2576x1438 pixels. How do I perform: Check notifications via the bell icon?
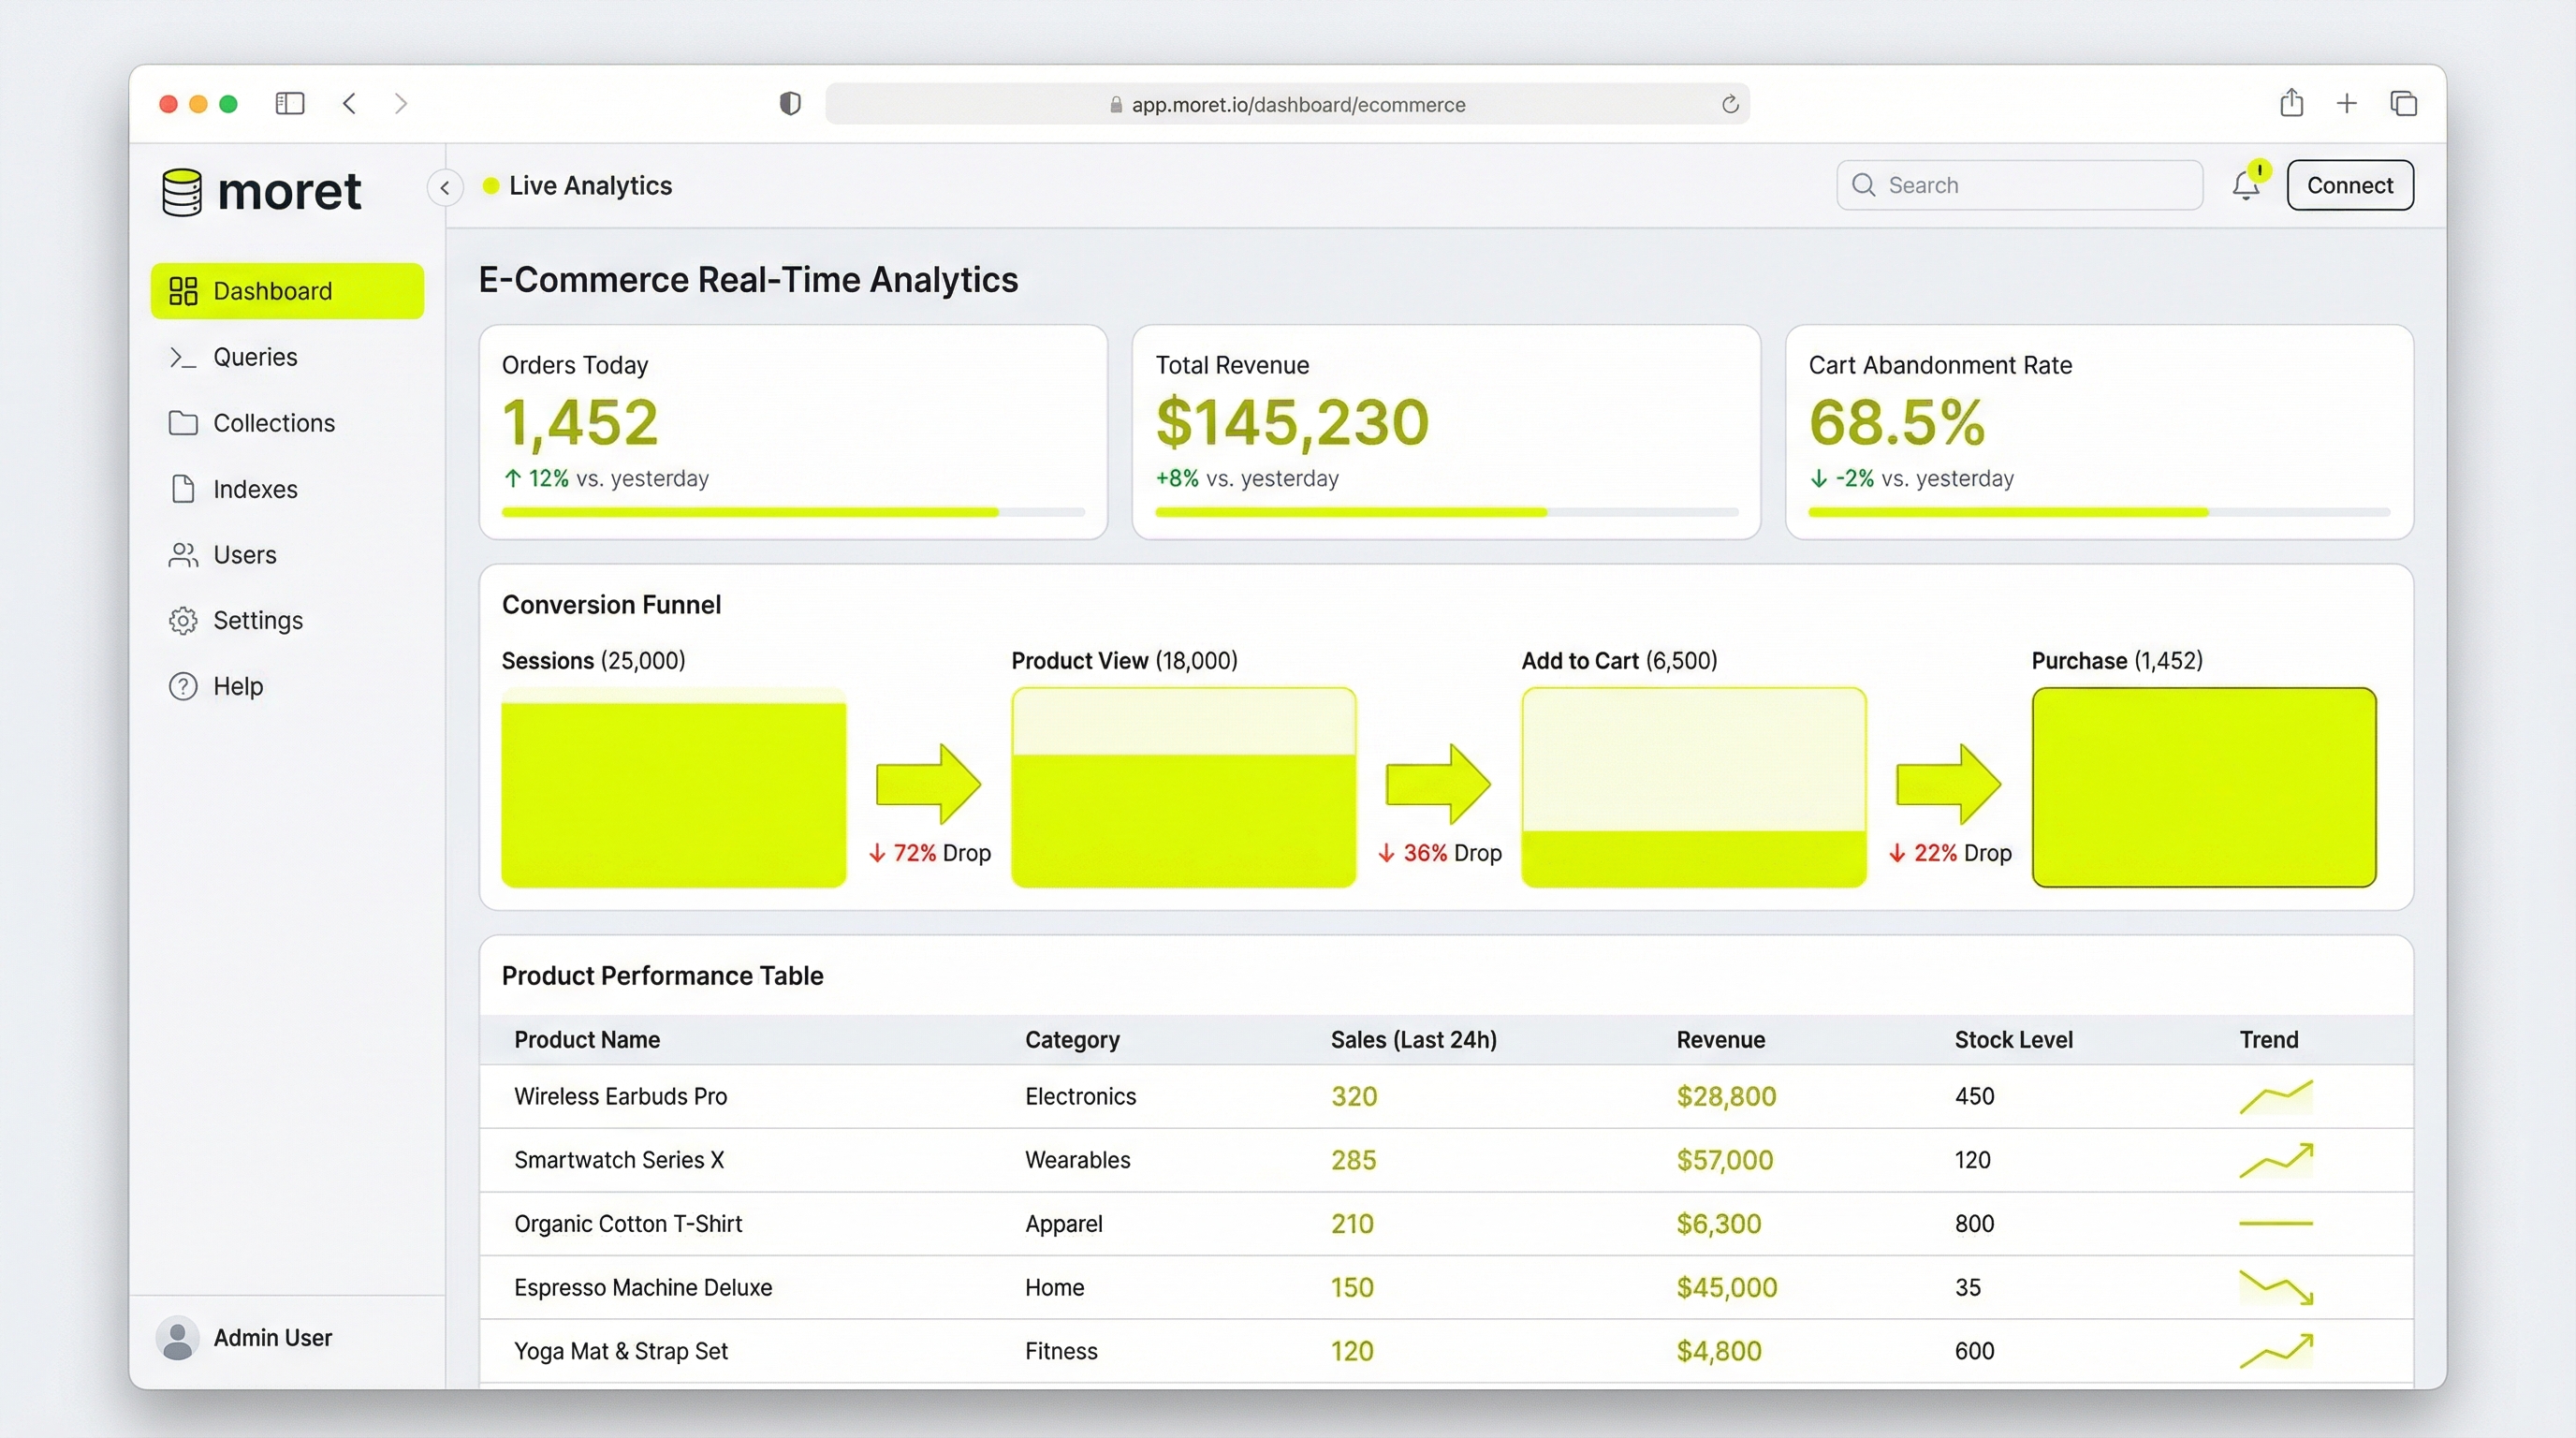pos(2246,185)
